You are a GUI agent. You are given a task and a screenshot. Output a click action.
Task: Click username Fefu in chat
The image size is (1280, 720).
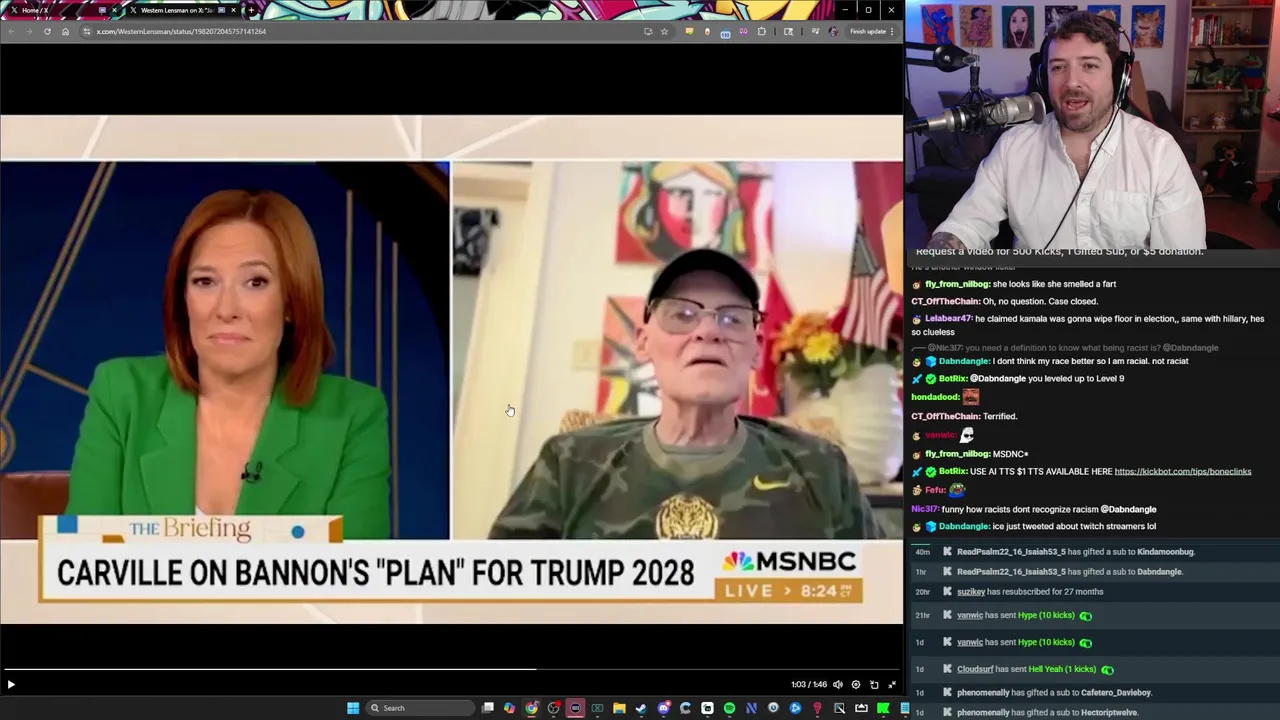tap(935, 490)
